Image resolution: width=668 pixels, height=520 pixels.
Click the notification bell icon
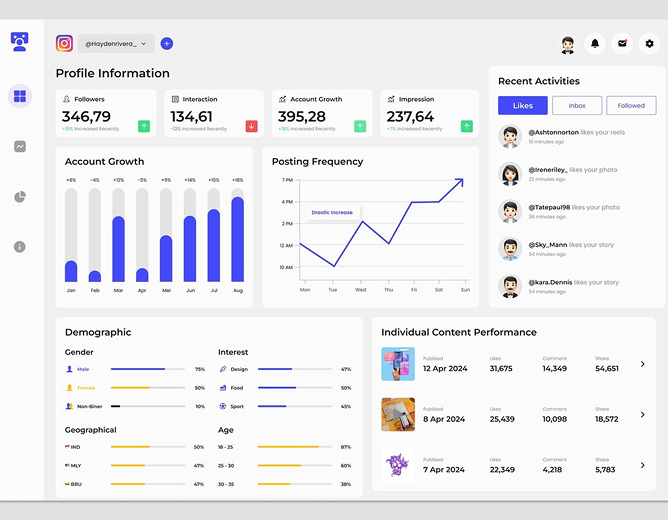click(x=595, y=43)
